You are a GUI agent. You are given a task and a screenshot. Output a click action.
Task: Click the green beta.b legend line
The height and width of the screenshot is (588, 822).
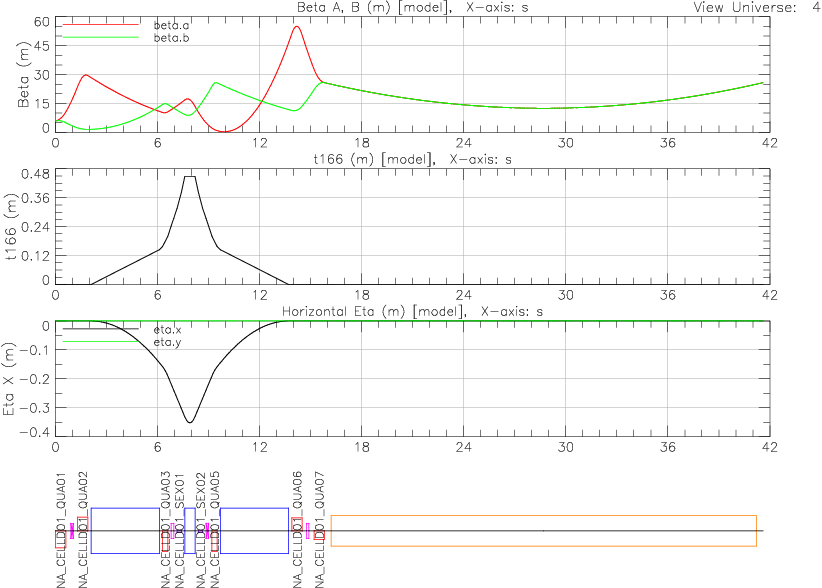[101, 37]
